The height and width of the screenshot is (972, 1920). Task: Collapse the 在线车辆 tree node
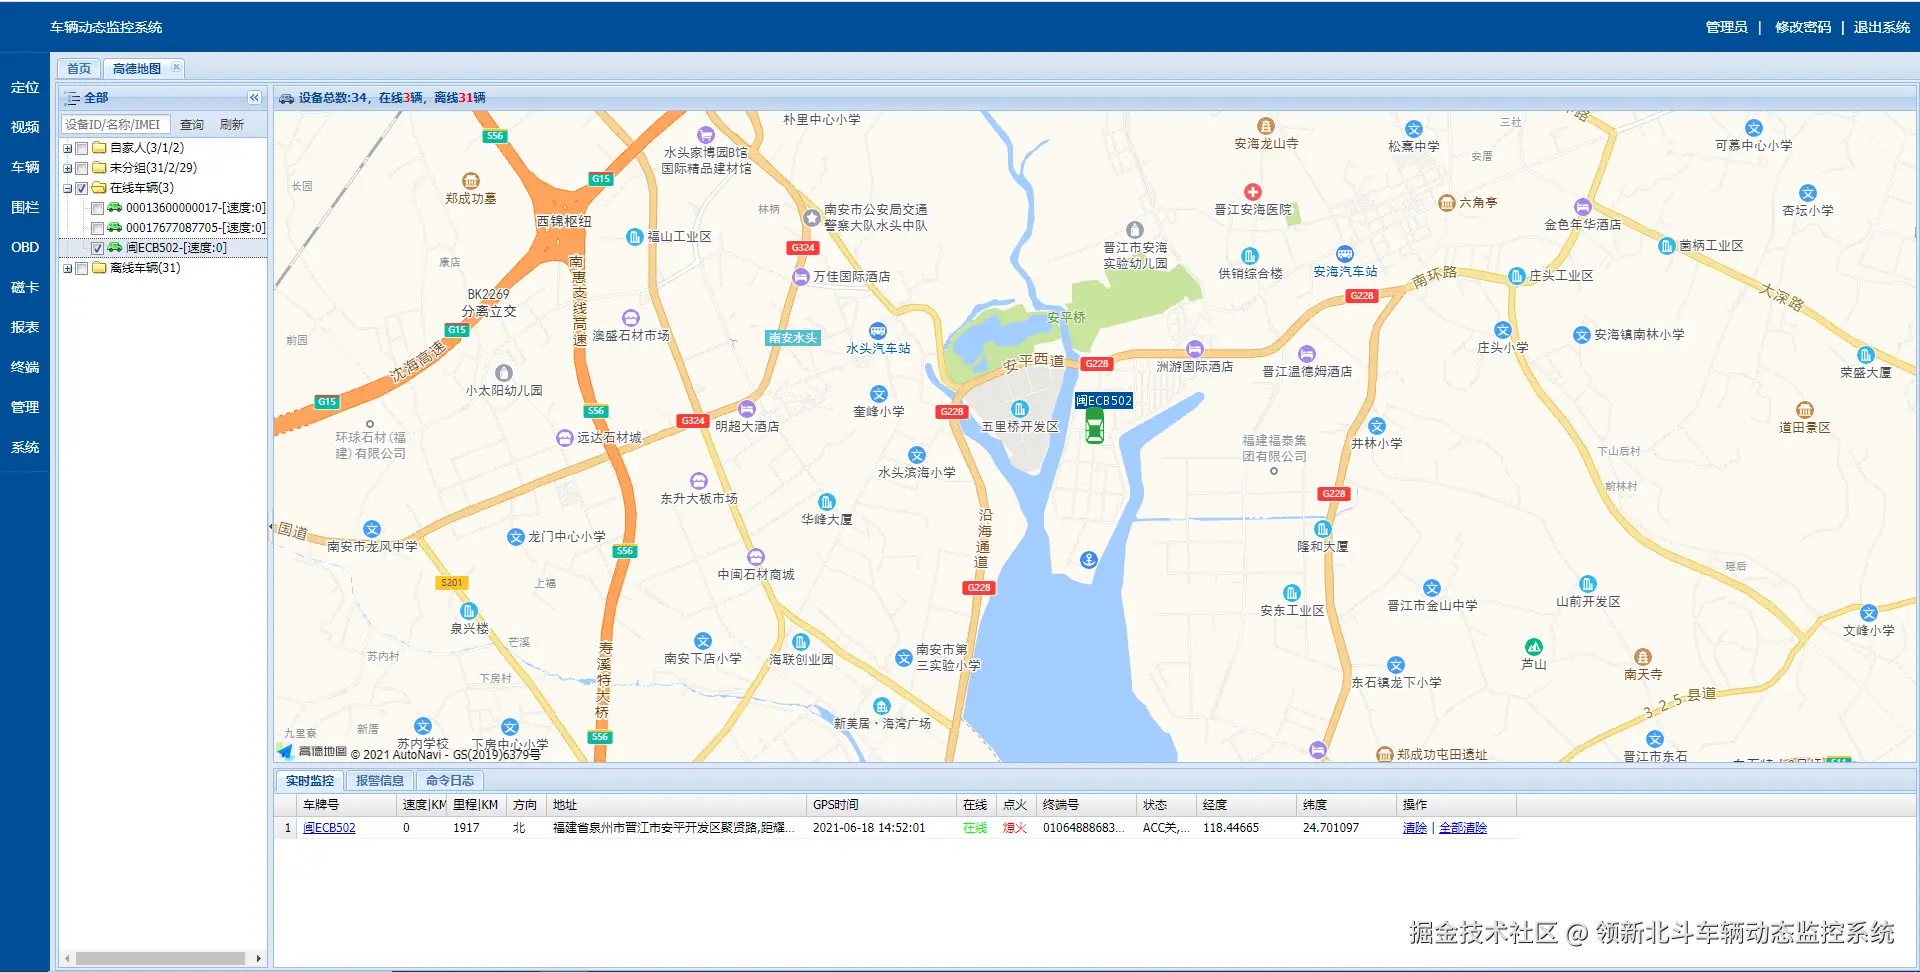click(68, 188)
